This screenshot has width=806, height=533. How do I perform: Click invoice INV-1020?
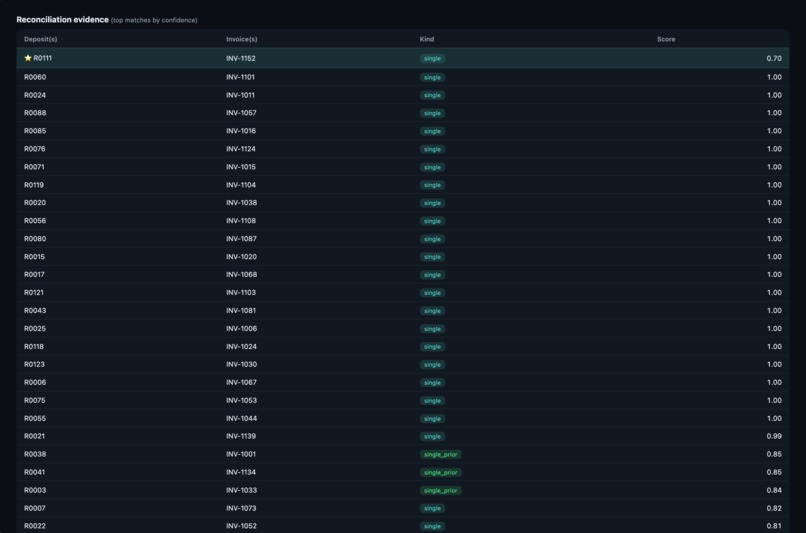(241, 256)
